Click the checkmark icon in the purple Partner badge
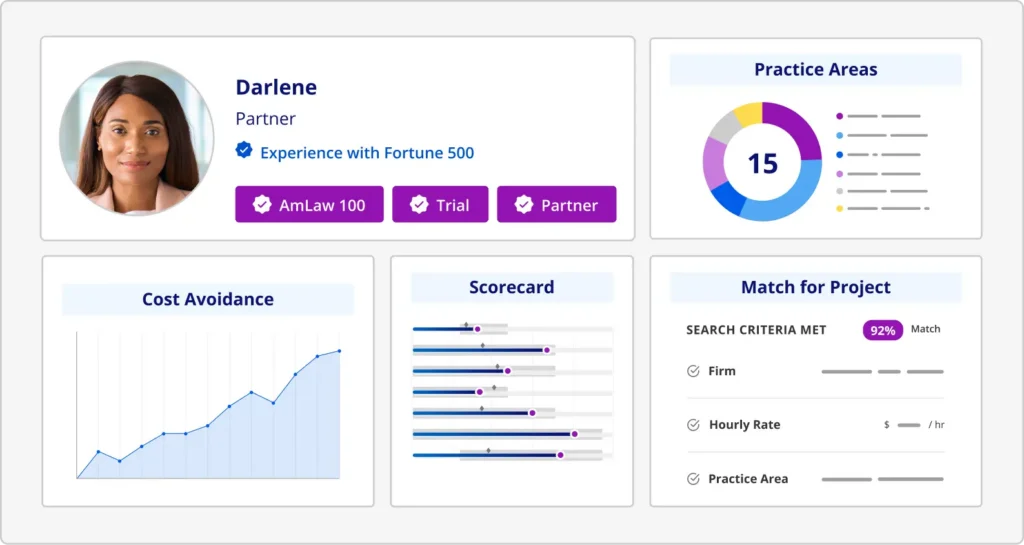Viewport: 1024px width, 545px height. 523,205
